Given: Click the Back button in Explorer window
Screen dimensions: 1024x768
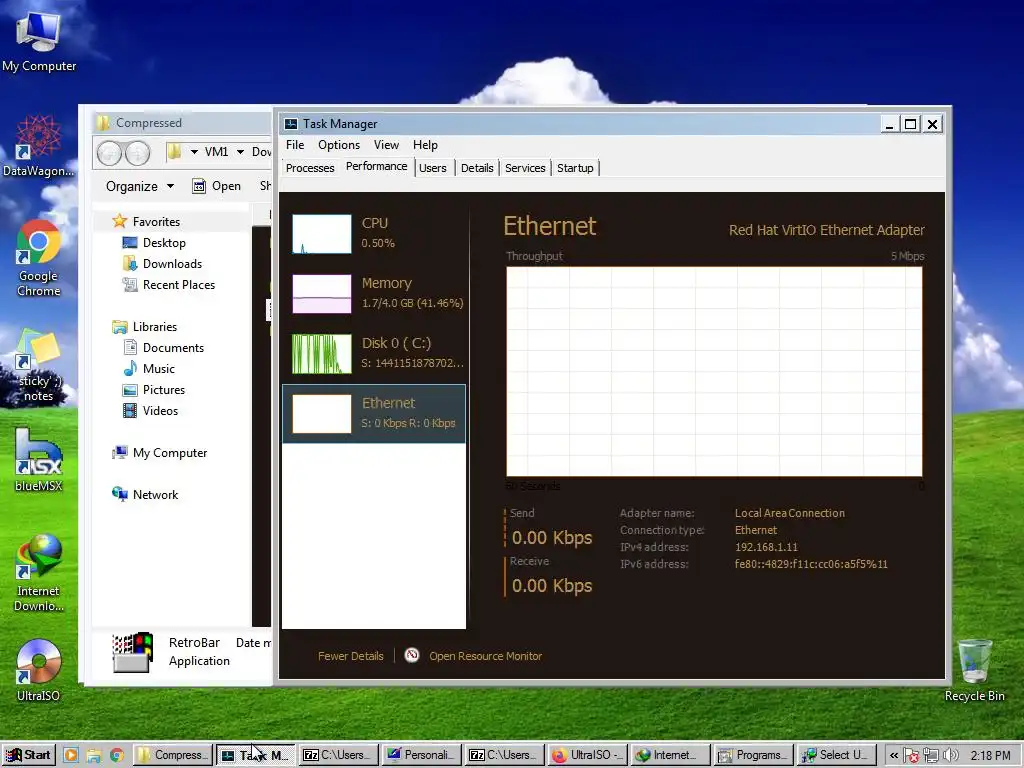Looking at the screenshot, I should coord(110,153).
